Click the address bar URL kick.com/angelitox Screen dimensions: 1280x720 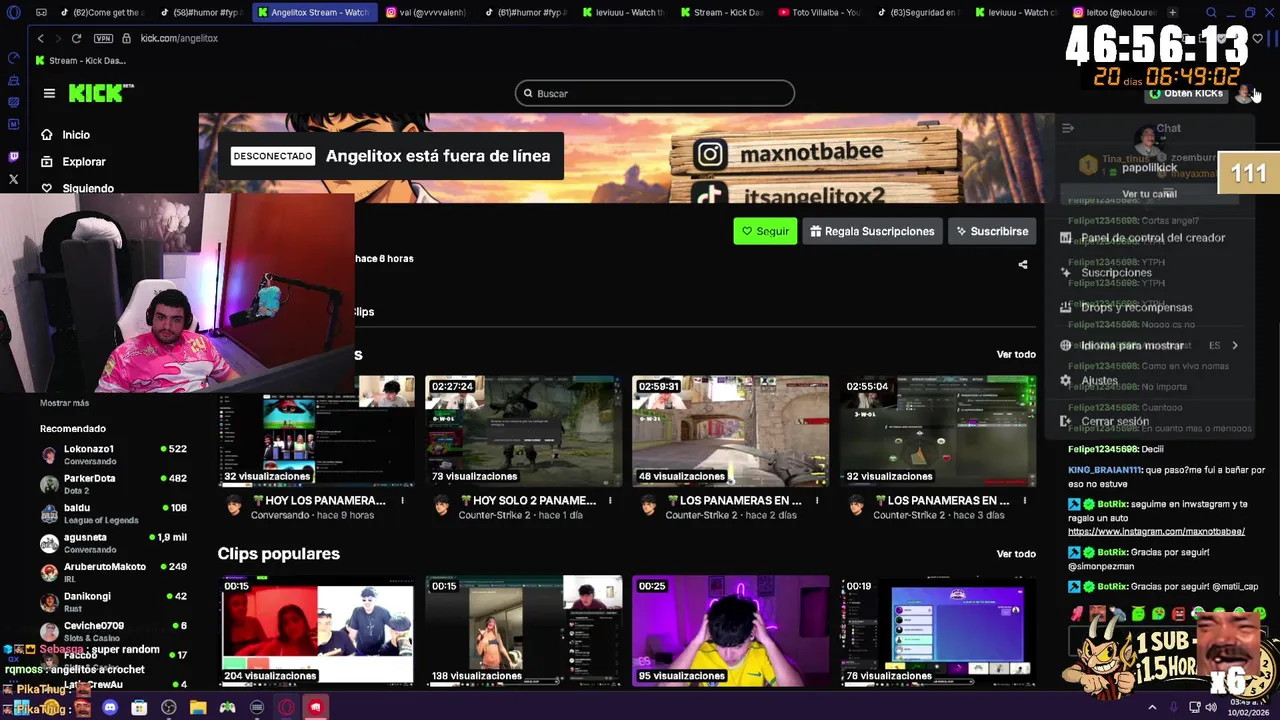pyautogui.click(x=179, y=38)
